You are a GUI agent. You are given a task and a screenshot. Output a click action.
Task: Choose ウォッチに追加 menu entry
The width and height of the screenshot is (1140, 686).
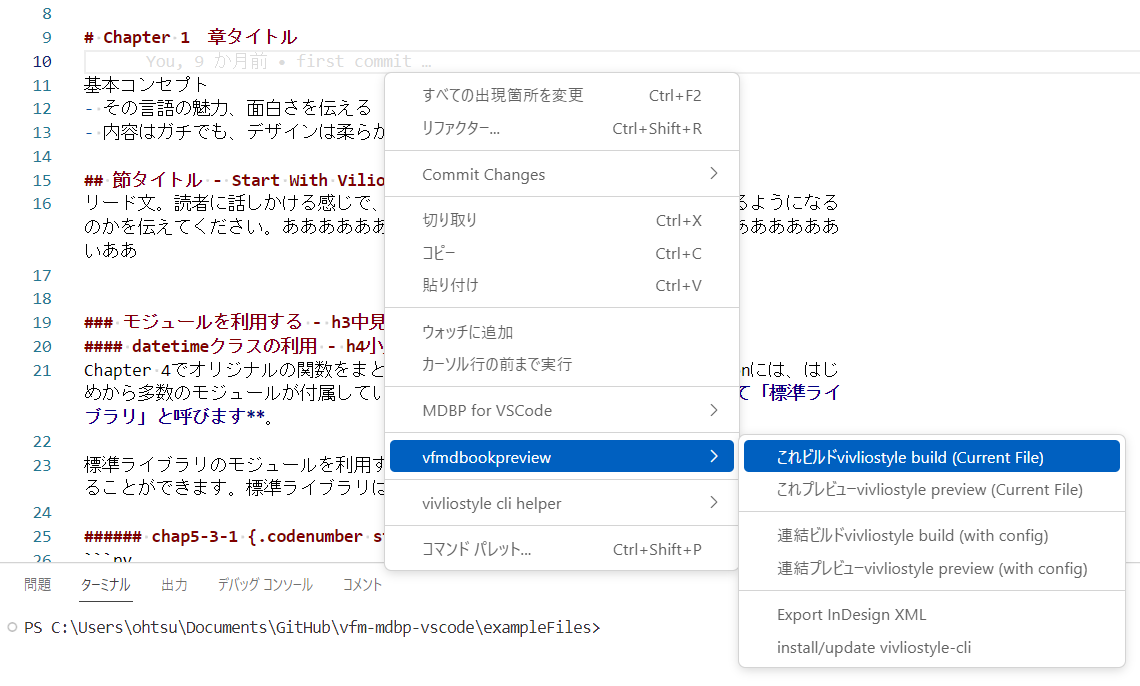click(561, 332)
